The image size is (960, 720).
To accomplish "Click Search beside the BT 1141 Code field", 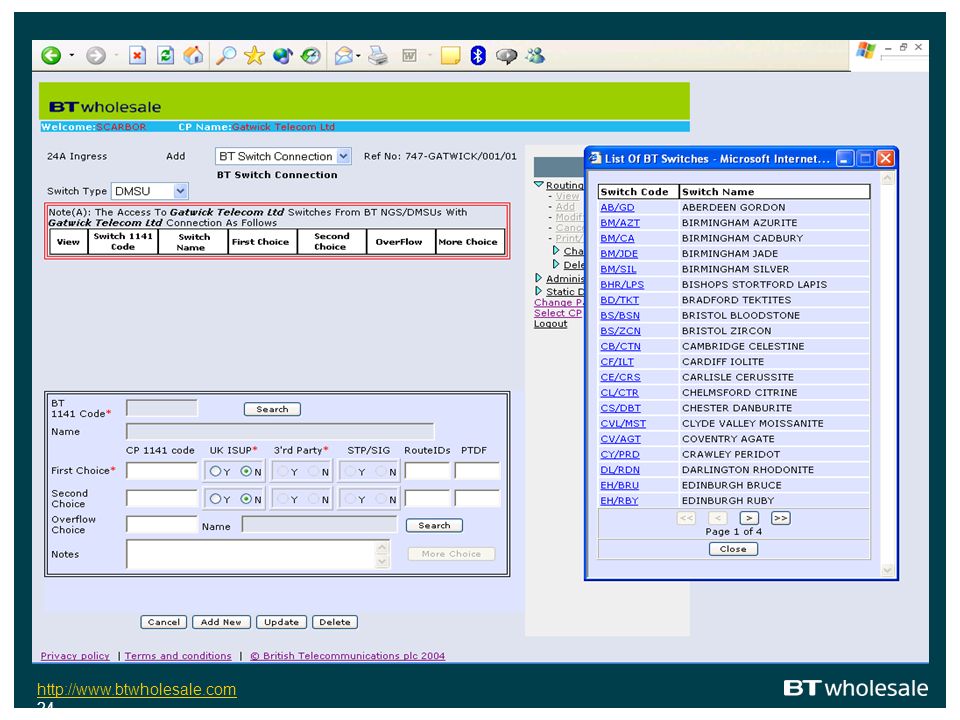I will tap(272, 409).
